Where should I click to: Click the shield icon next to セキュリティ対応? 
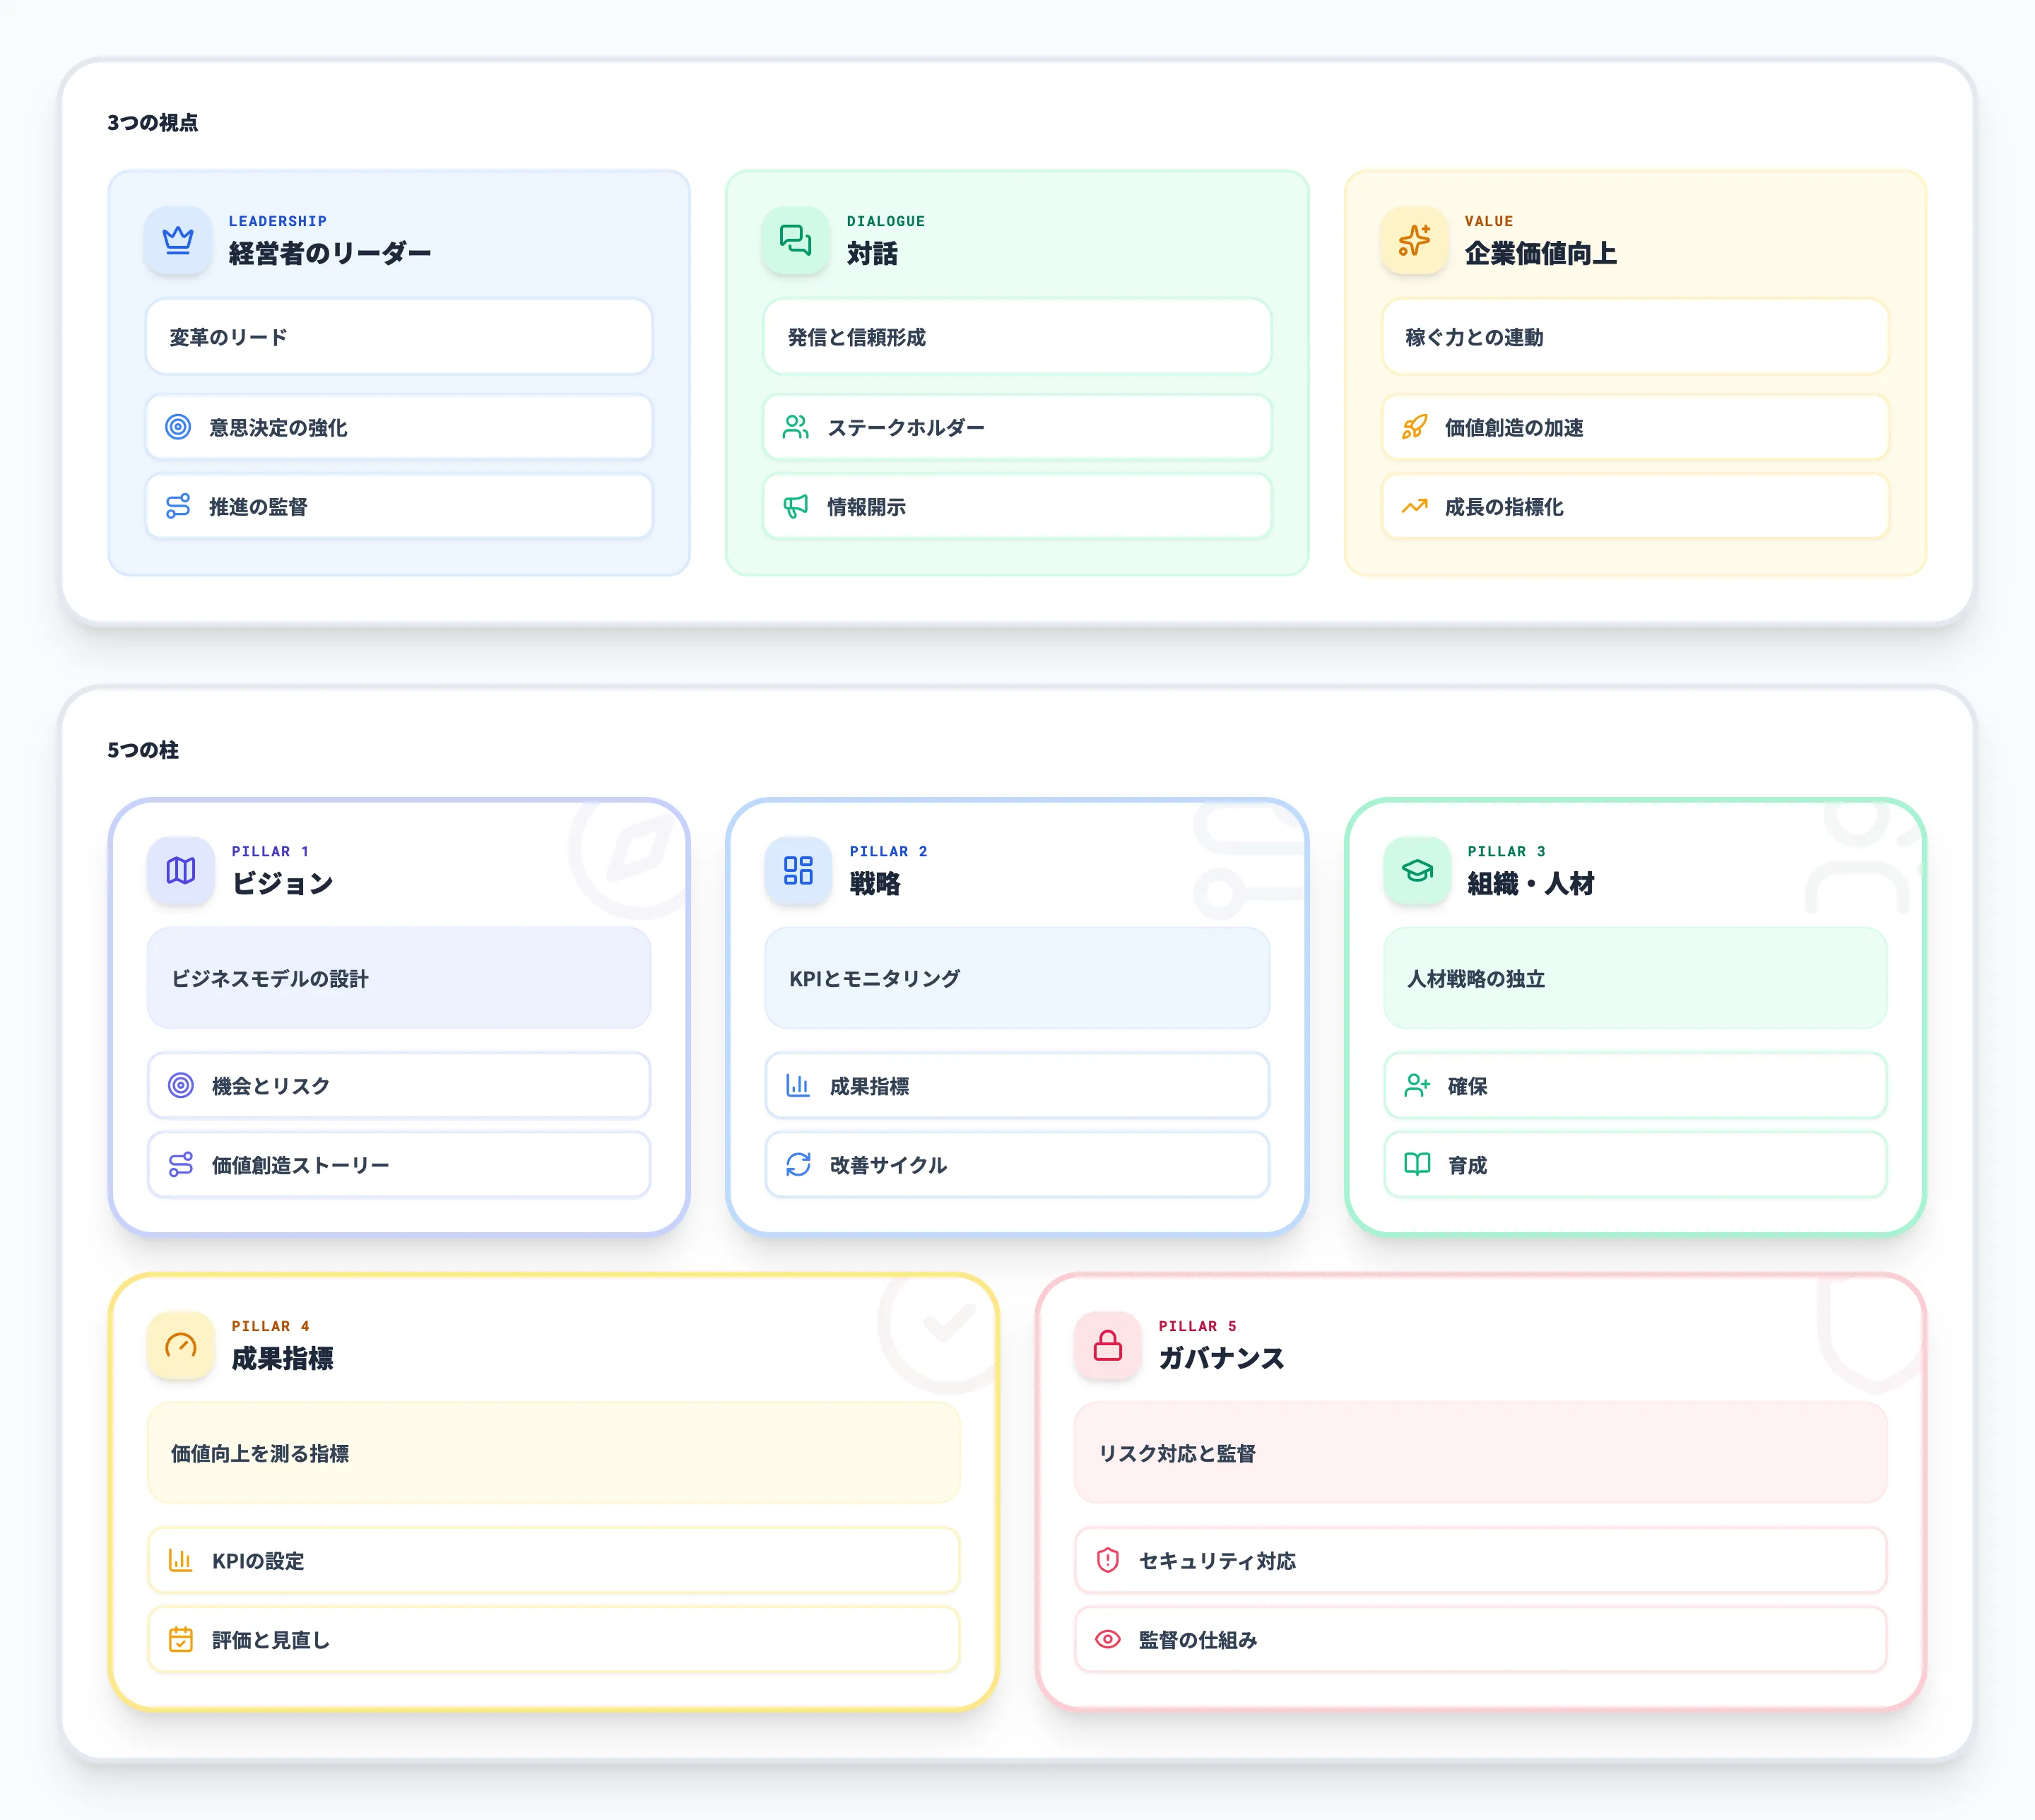(x=1108, y=1560)
